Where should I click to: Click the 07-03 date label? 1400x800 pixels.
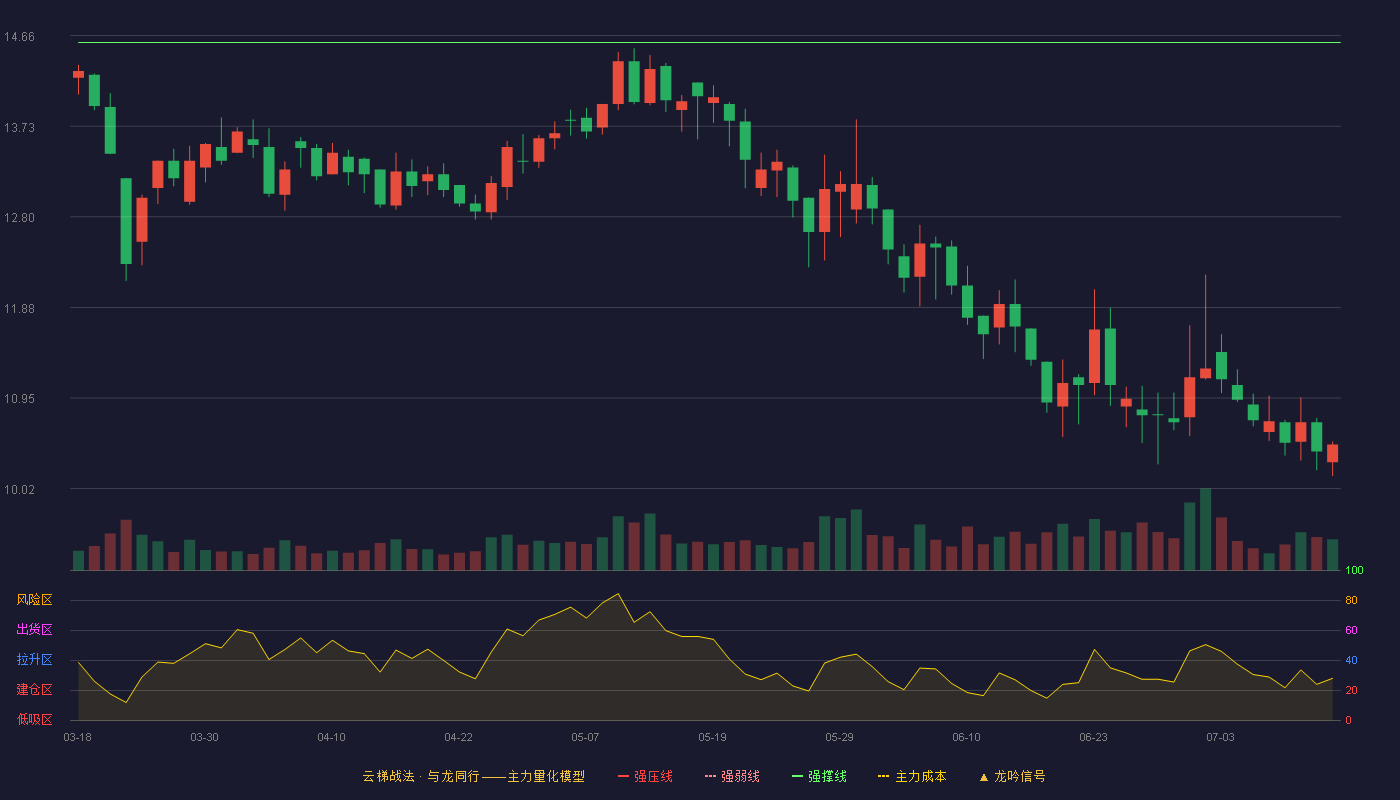point(1220,737)
